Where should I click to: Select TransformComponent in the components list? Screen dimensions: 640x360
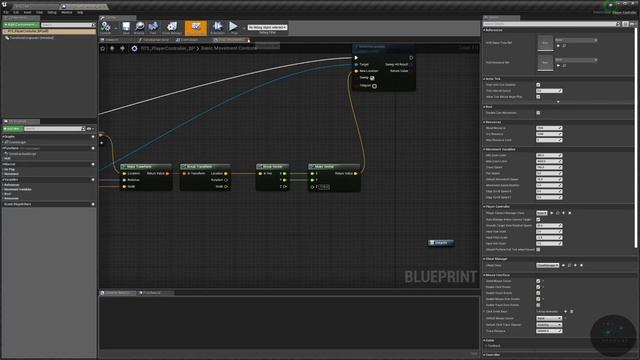pos(31,38)
